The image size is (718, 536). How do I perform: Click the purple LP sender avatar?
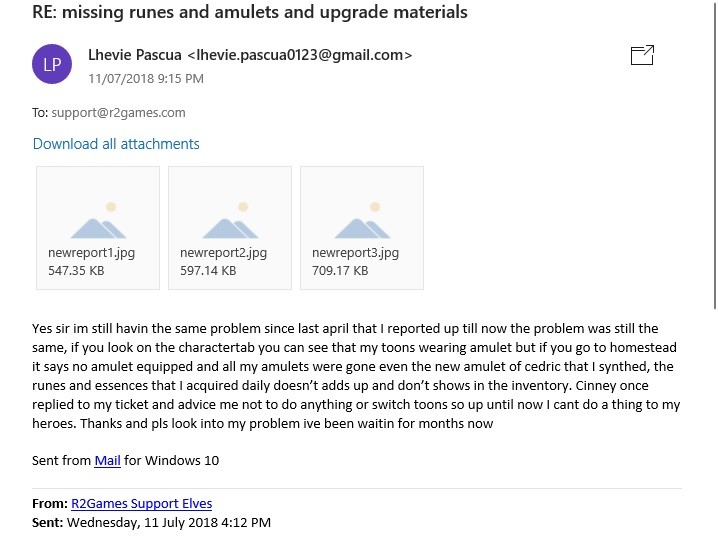click(x=52, y=65)
